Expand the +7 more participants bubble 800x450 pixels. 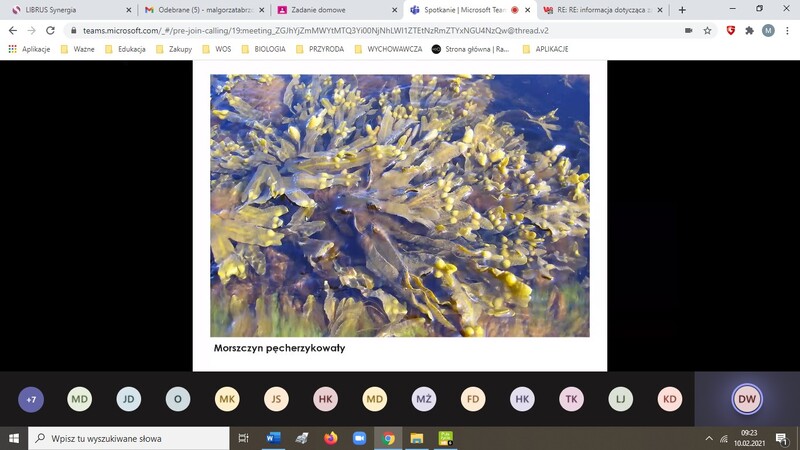pos(31,399)
